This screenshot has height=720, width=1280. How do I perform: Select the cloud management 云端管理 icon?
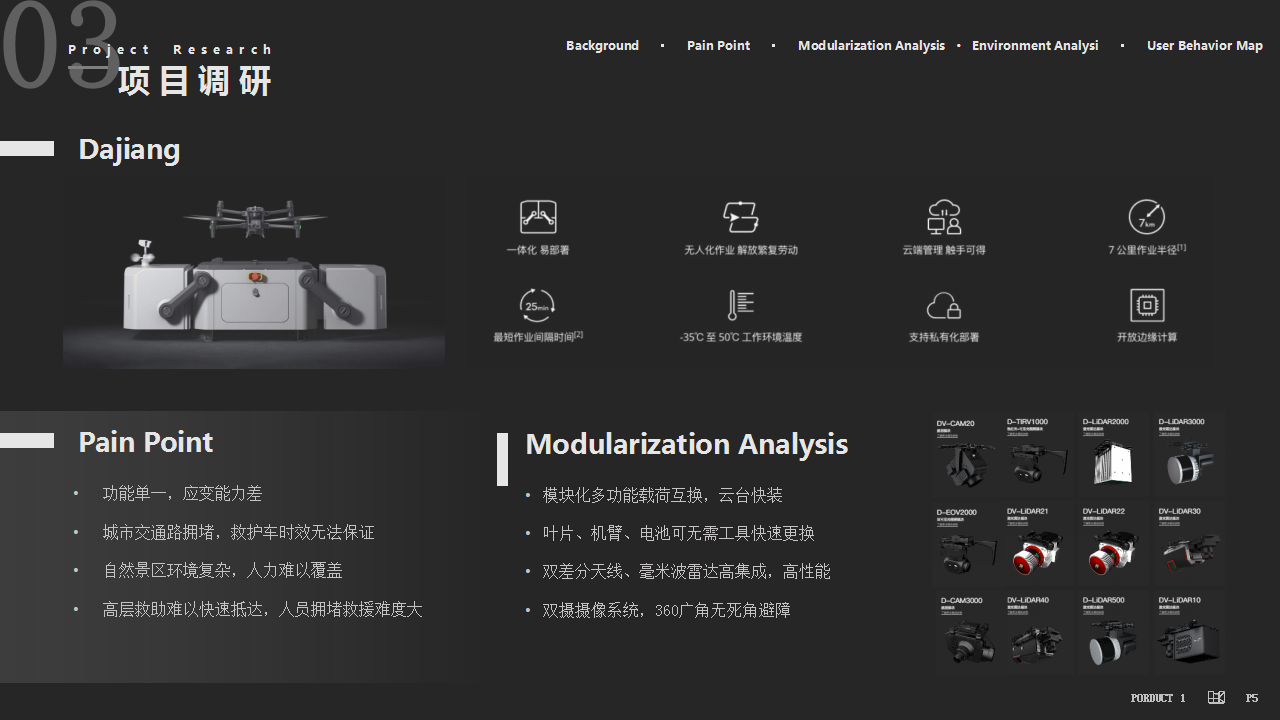tap(944, 215)
